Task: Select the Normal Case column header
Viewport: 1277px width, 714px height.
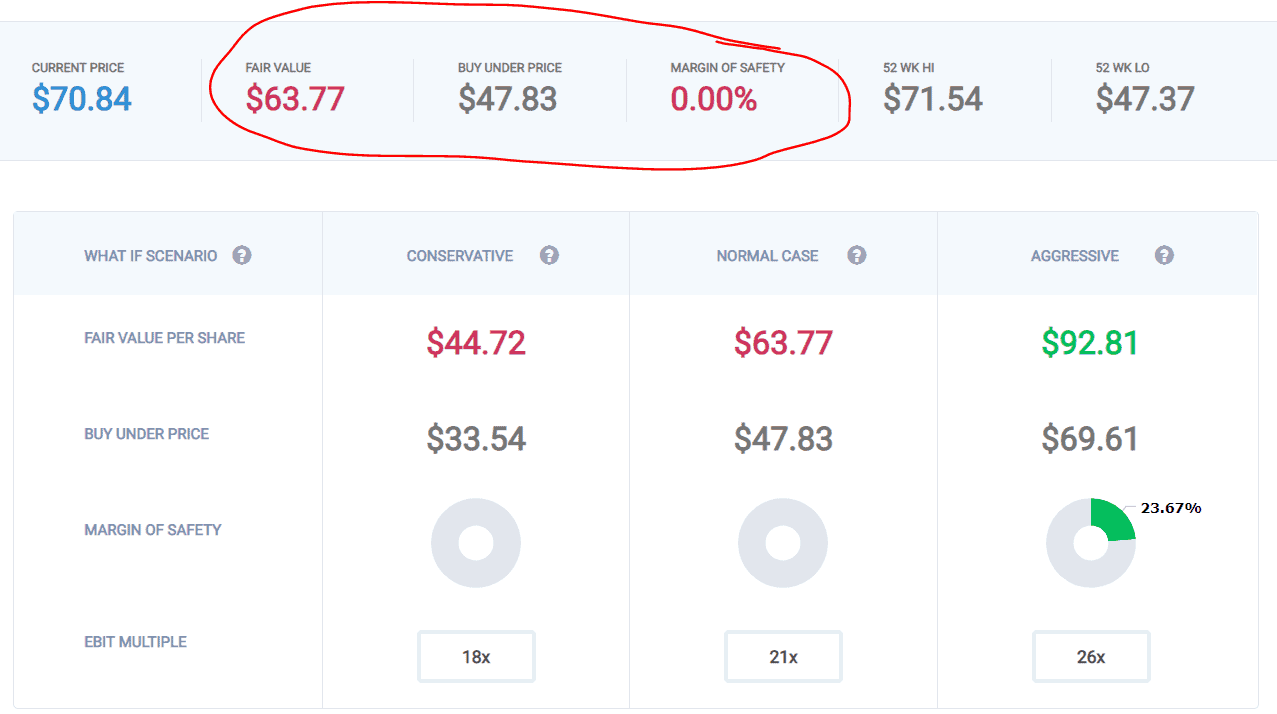Action: (x=767, y=256)
